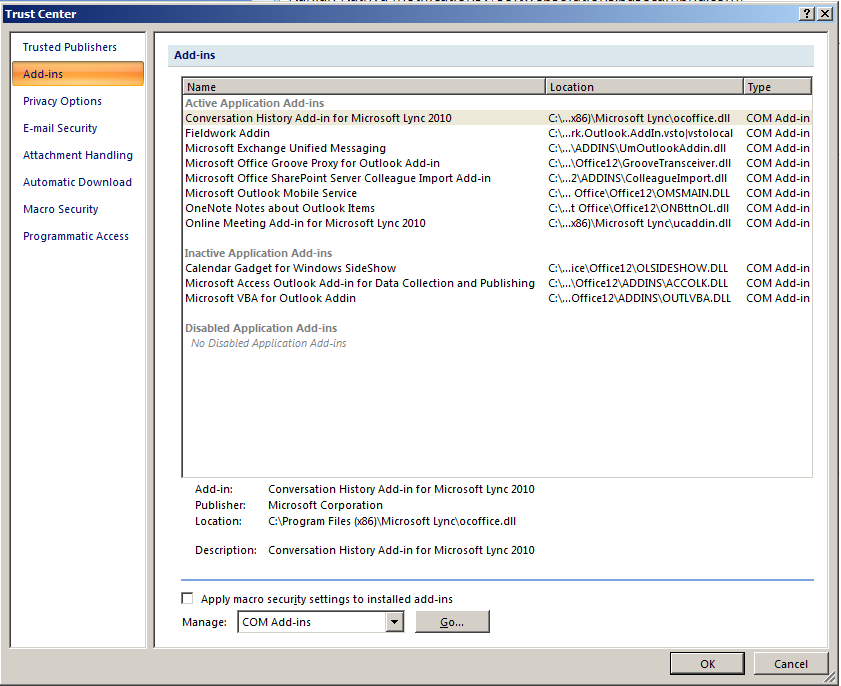841x686 pixels.
Task: Click the OUTLVBA.DLL location cell
Action: click(x=639, y=298)
